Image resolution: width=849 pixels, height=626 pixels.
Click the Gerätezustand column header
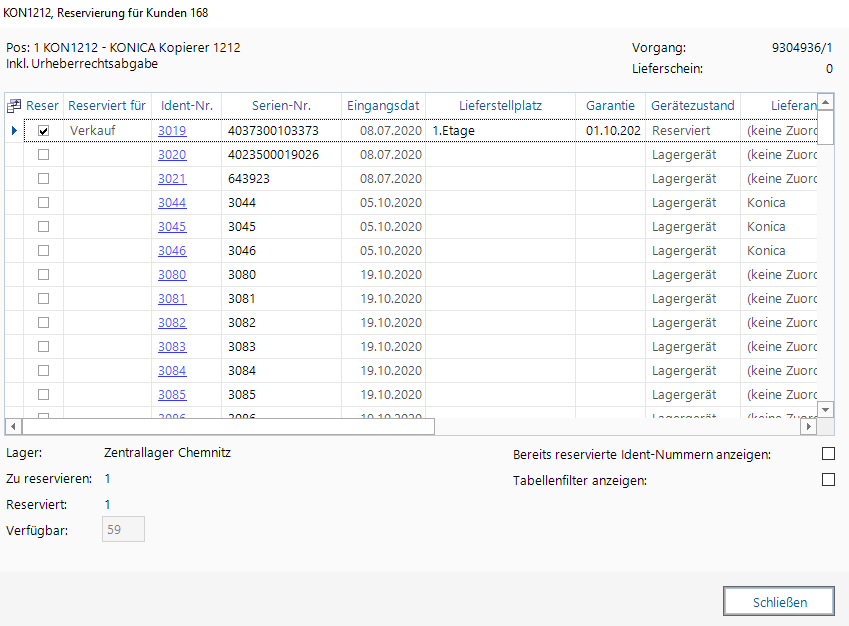point(692,106)
